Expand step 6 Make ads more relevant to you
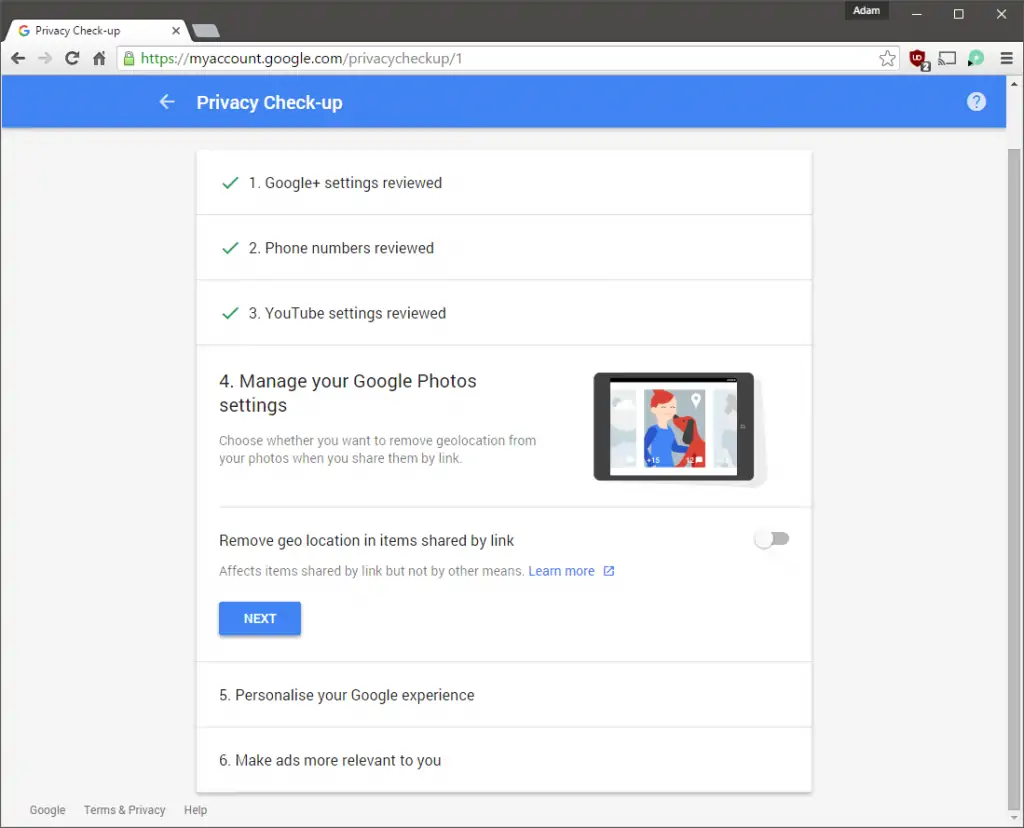 click(504, 760)
